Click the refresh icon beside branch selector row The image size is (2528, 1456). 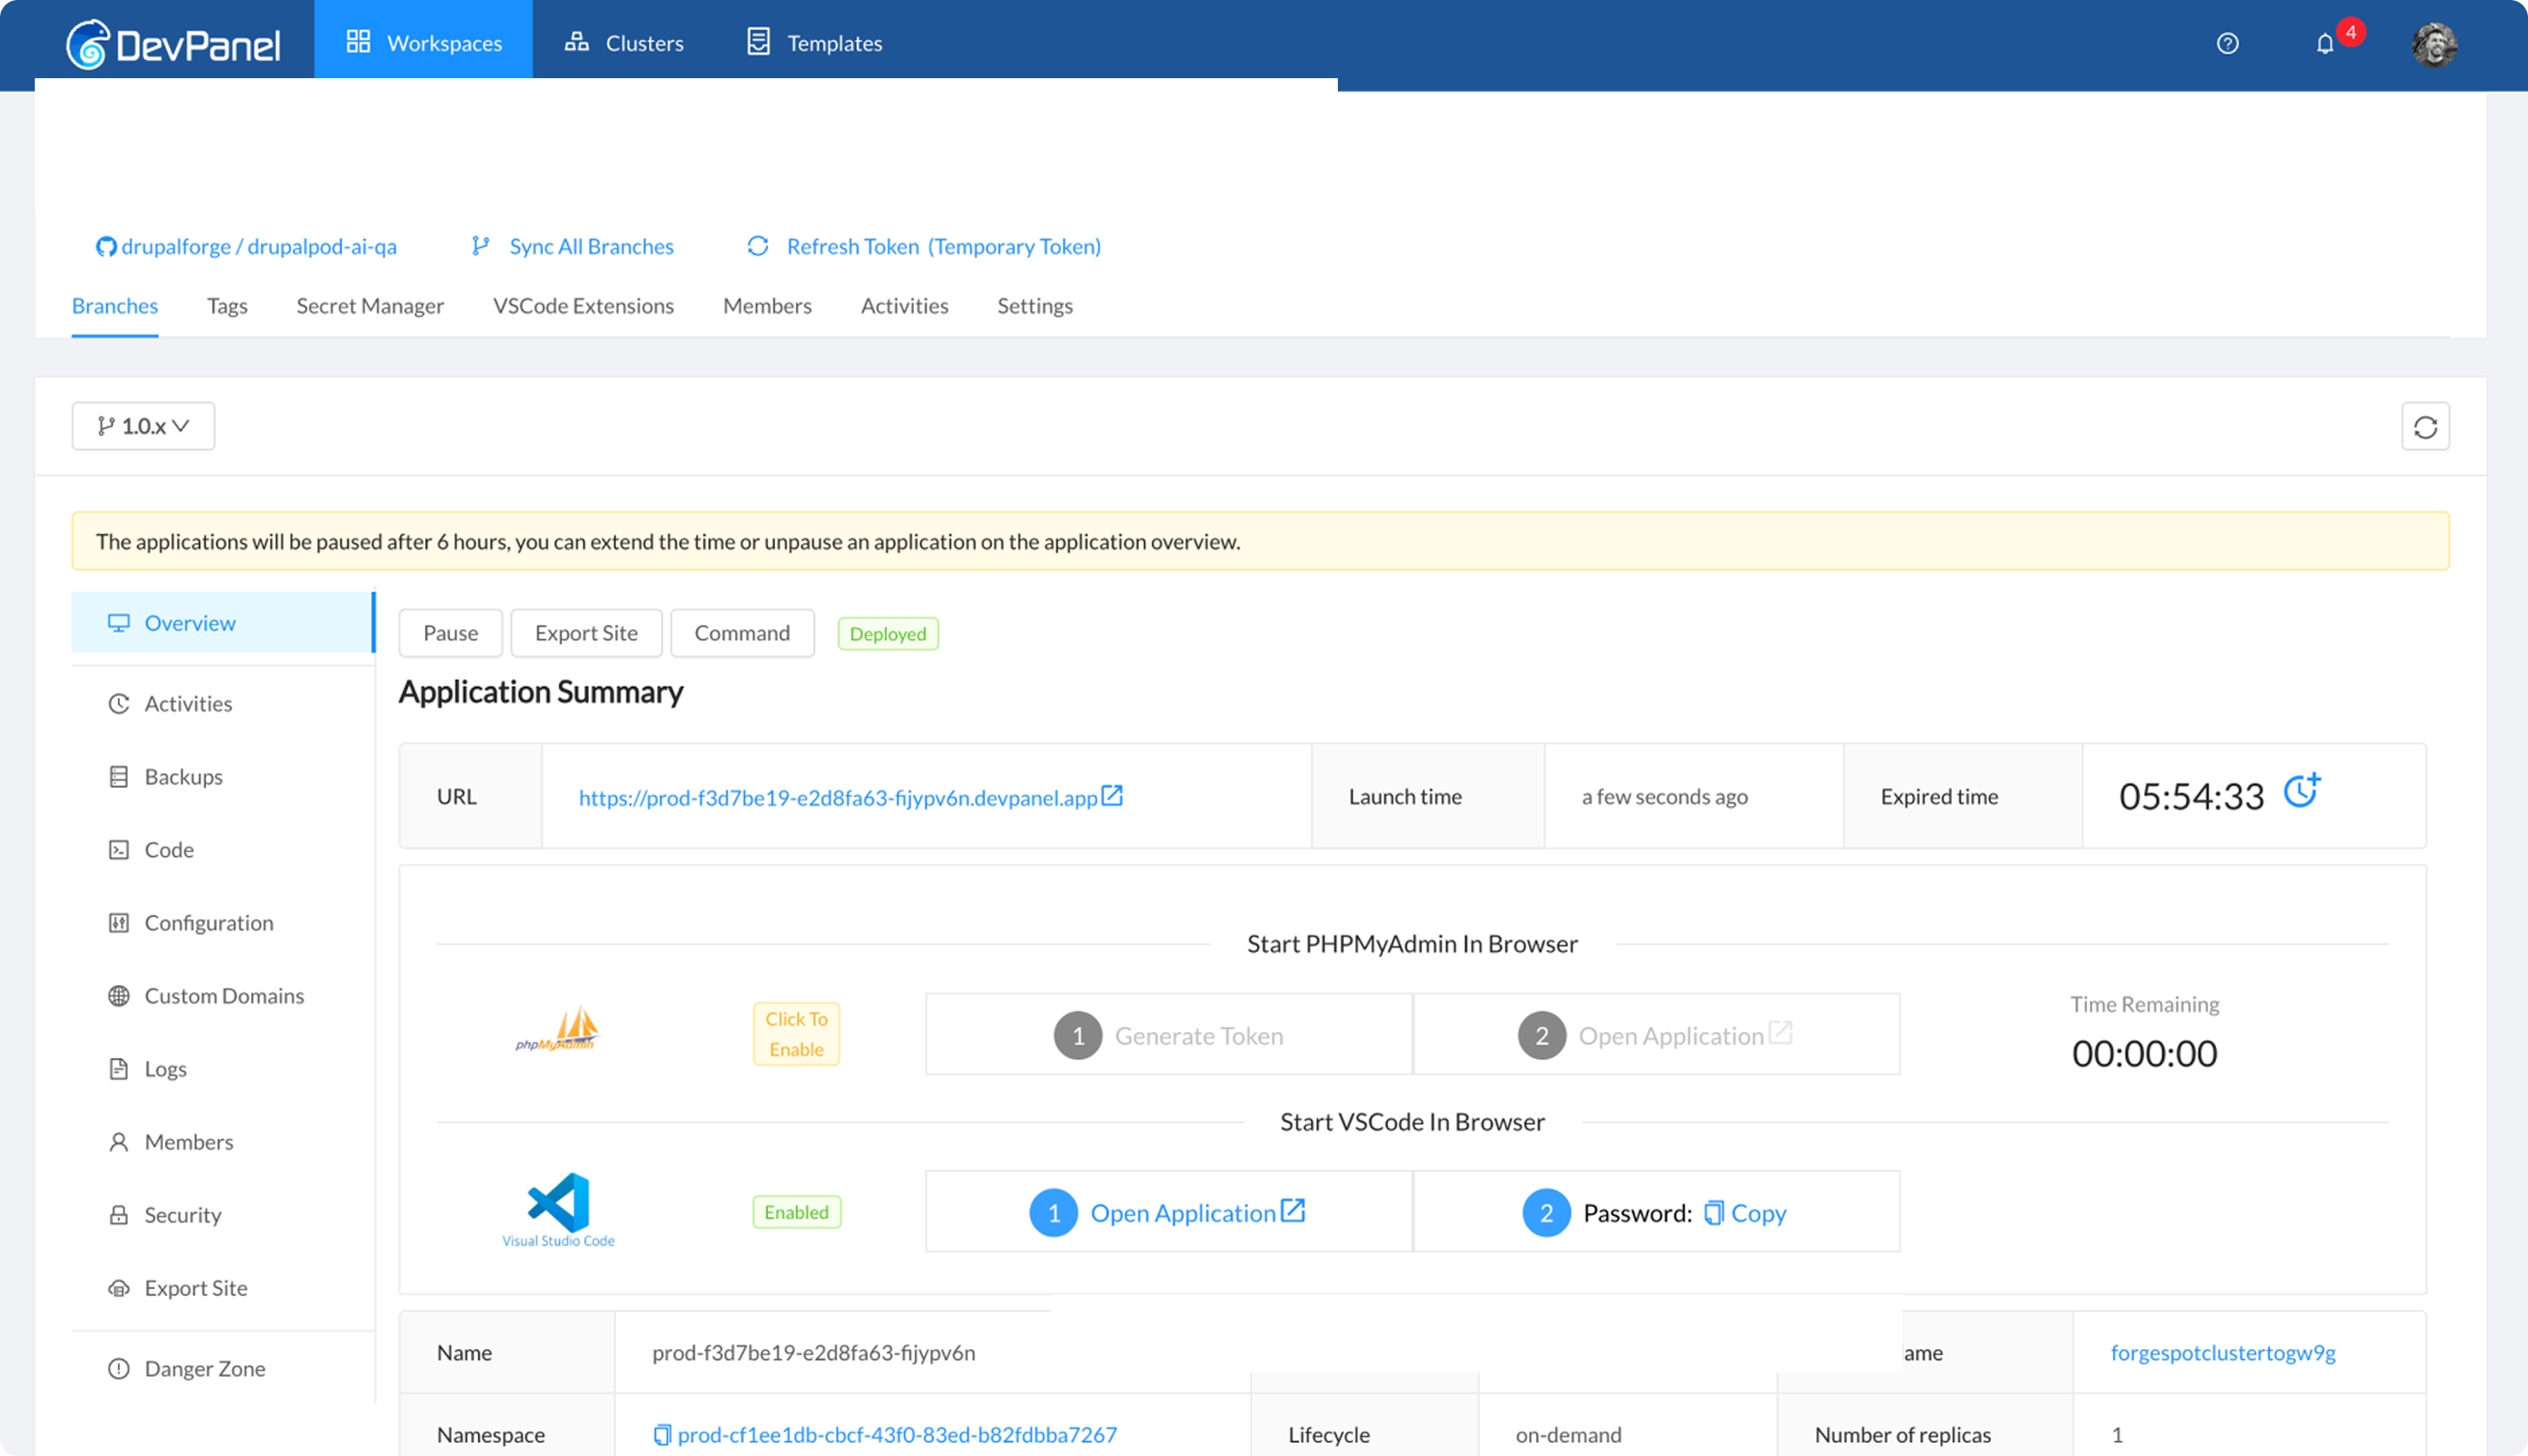2425,427
